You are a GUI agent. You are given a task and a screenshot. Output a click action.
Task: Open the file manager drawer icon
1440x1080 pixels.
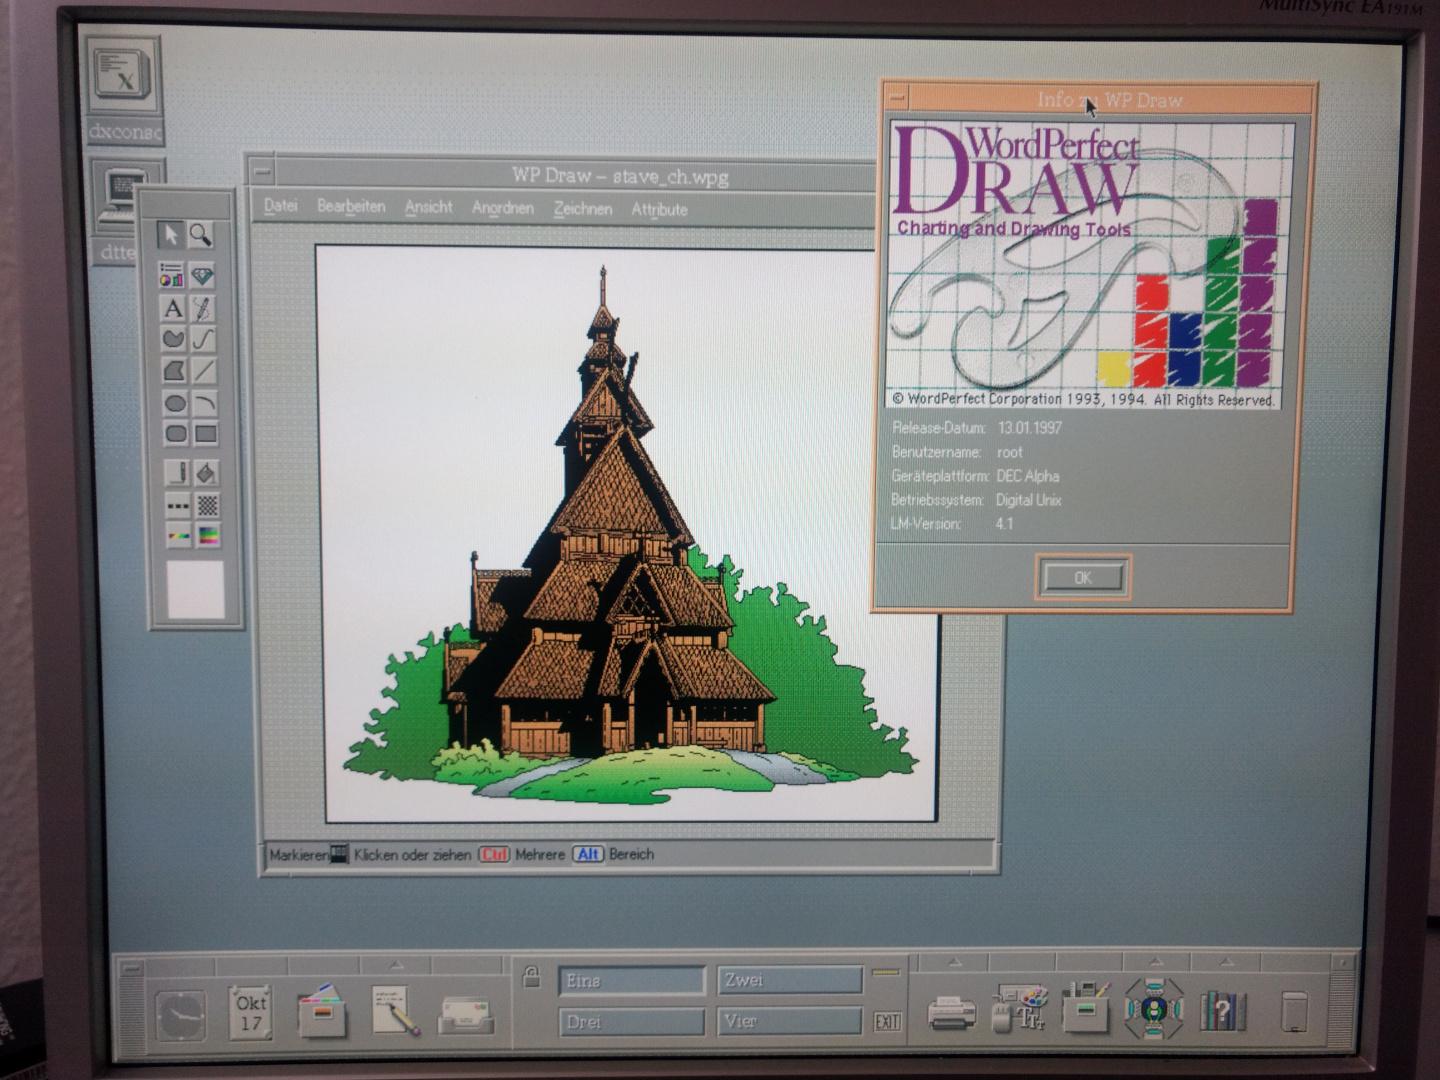(322, 1012)
